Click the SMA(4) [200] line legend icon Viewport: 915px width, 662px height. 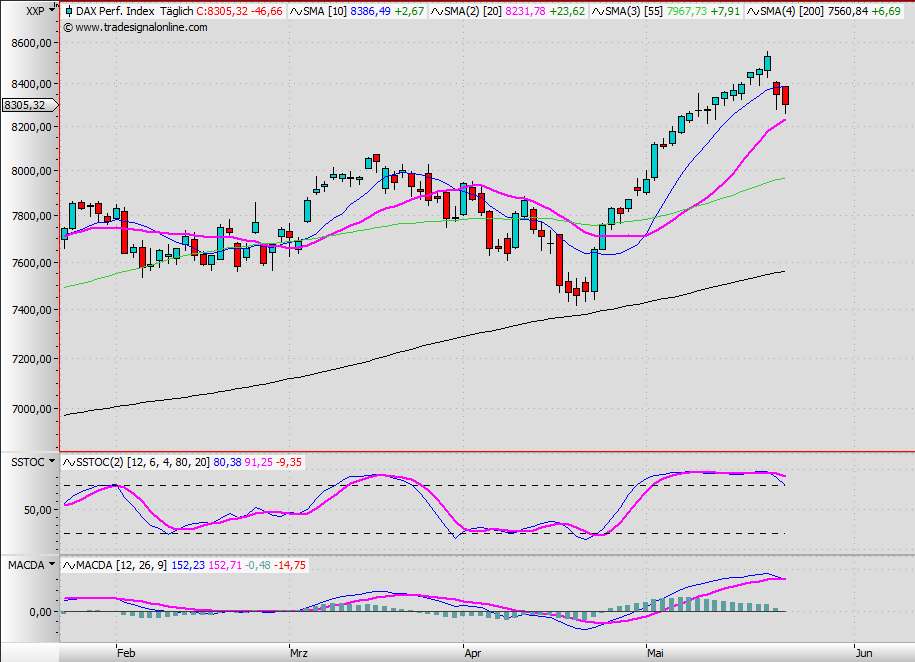[x=753, y=11]
